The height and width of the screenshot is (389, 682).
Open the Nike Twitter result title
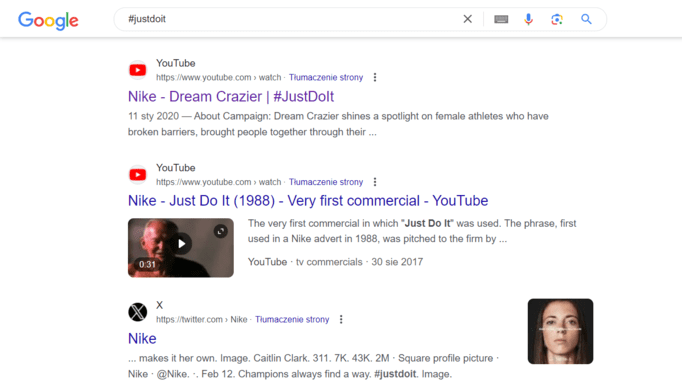(142, 339)
